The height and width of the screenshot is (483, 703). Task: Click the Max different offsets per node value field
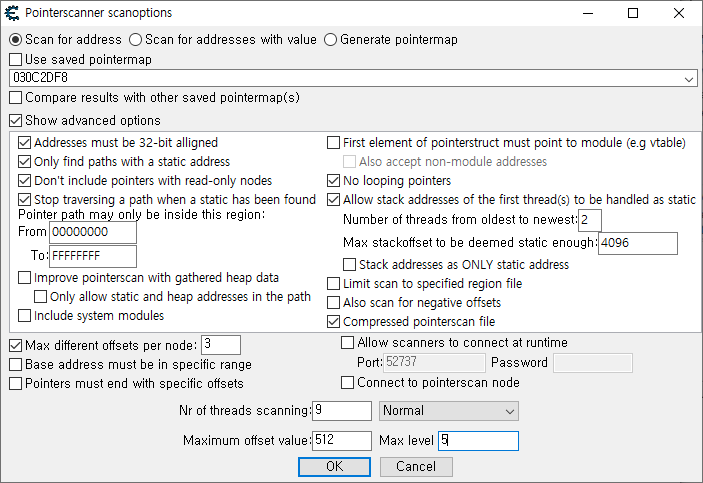point(221,345)
